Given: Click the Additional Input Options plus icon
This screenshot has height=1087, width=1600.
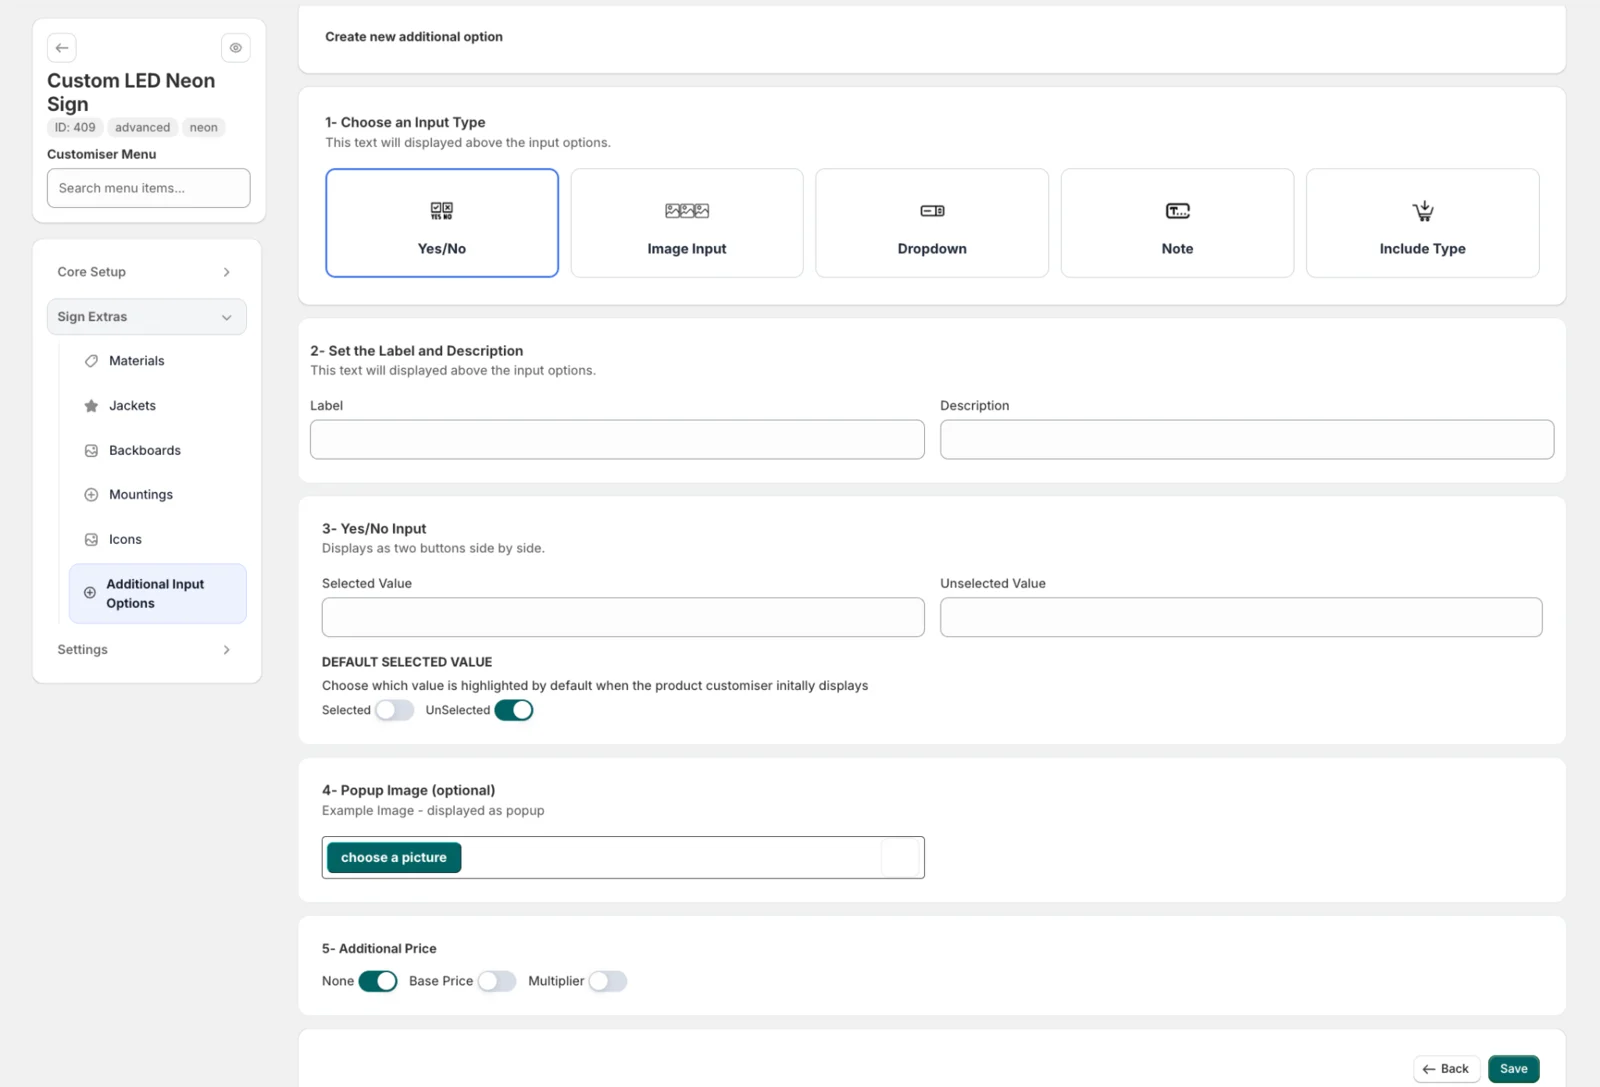Looking at the screenshot, I should coord(90,593).
